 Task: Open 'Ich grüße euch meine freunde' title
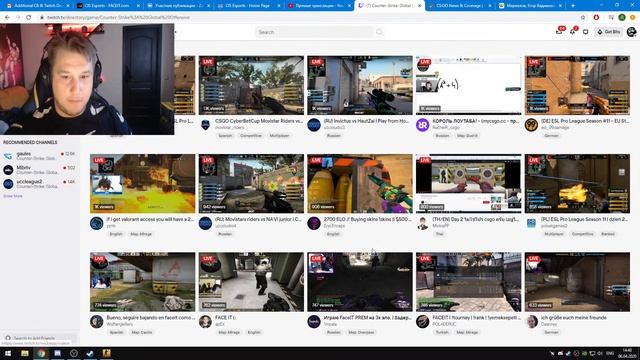573,318
